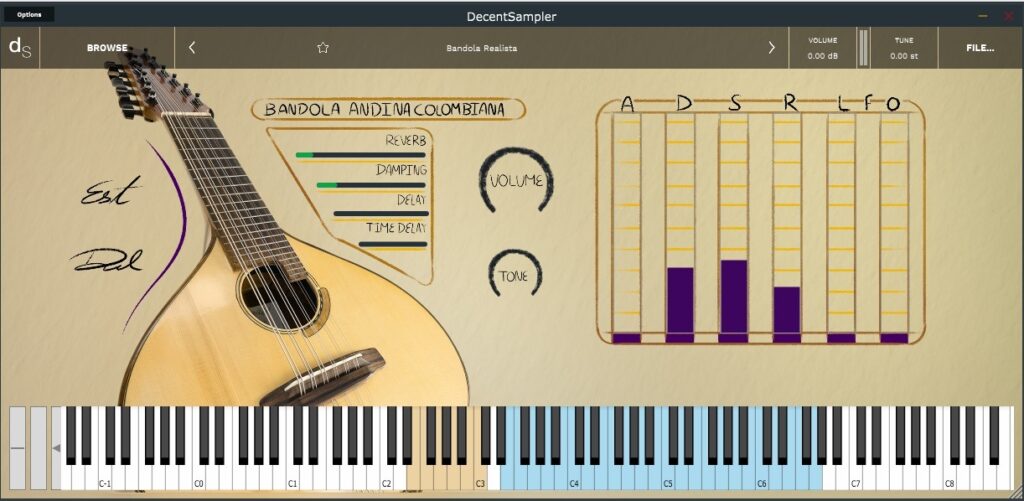Play the C8 key on keyboard
This screenshot has width=1024, height=501.
click(x=950, y=478)
